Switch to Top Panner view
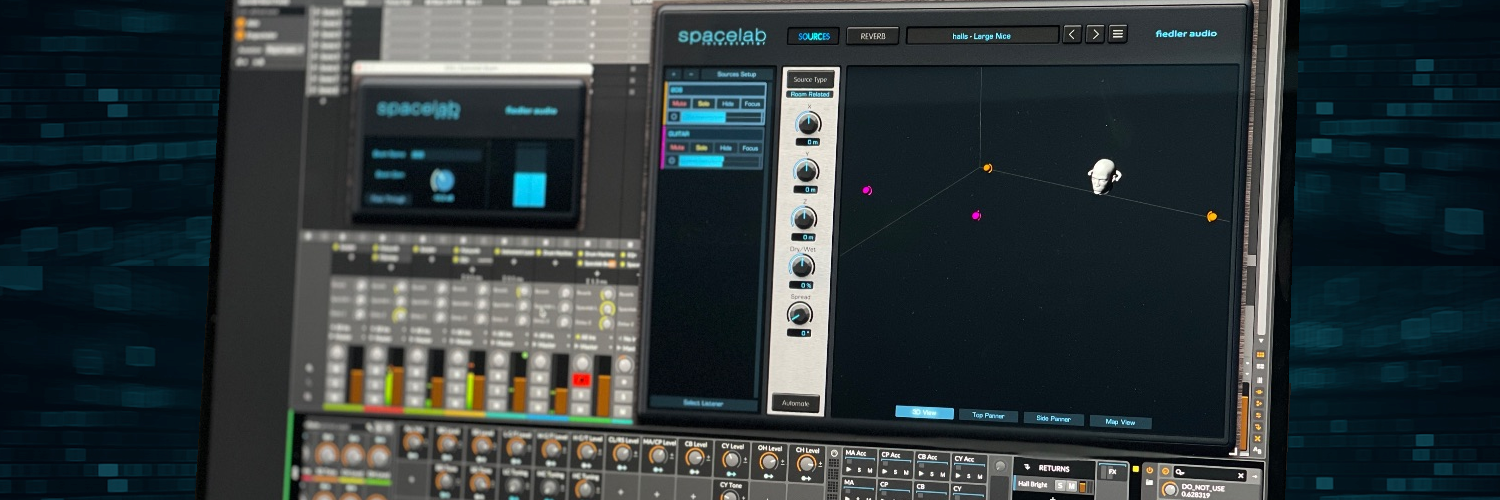The image size is (1500, 500). tap(988, 415)
